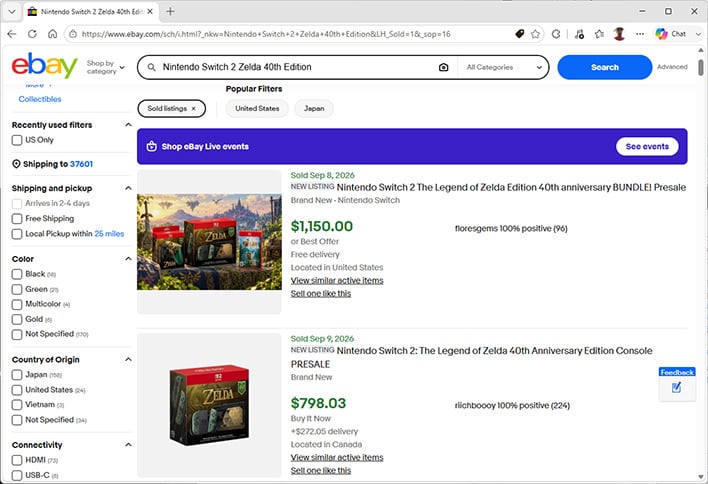The height and width of the screenshot is (484, 708).
Task: Click Sell one like this under $798.03 listing
Action: [x=321, y=470]
